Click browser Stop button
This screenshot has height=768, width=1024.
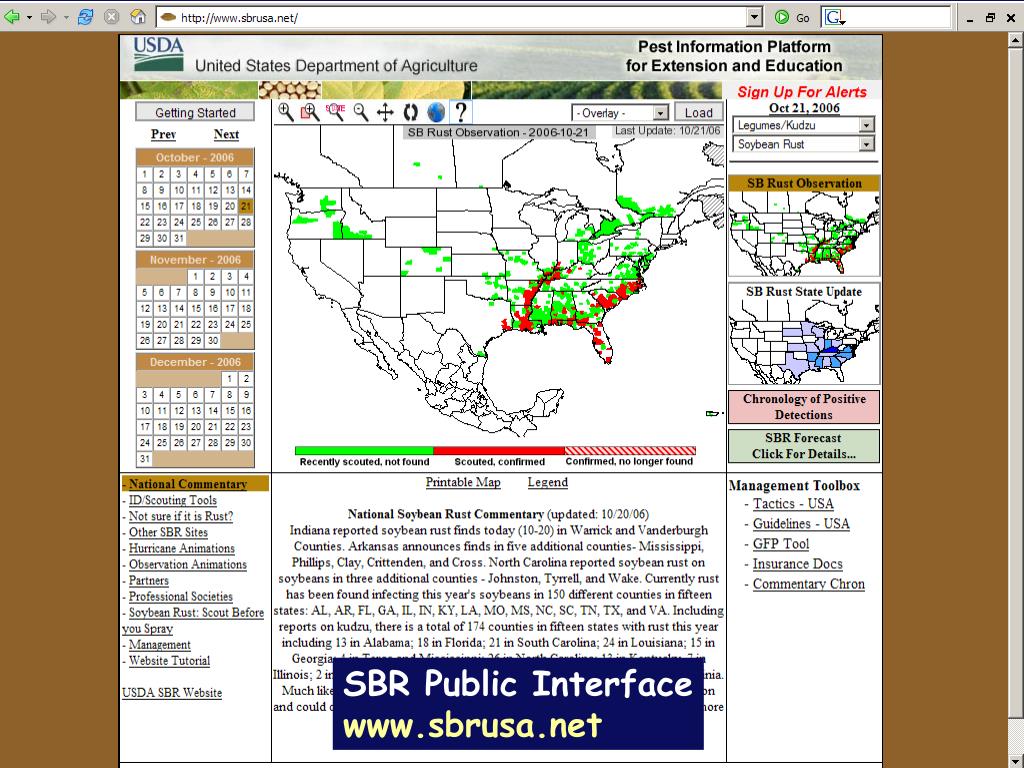(x=112, y=17)
